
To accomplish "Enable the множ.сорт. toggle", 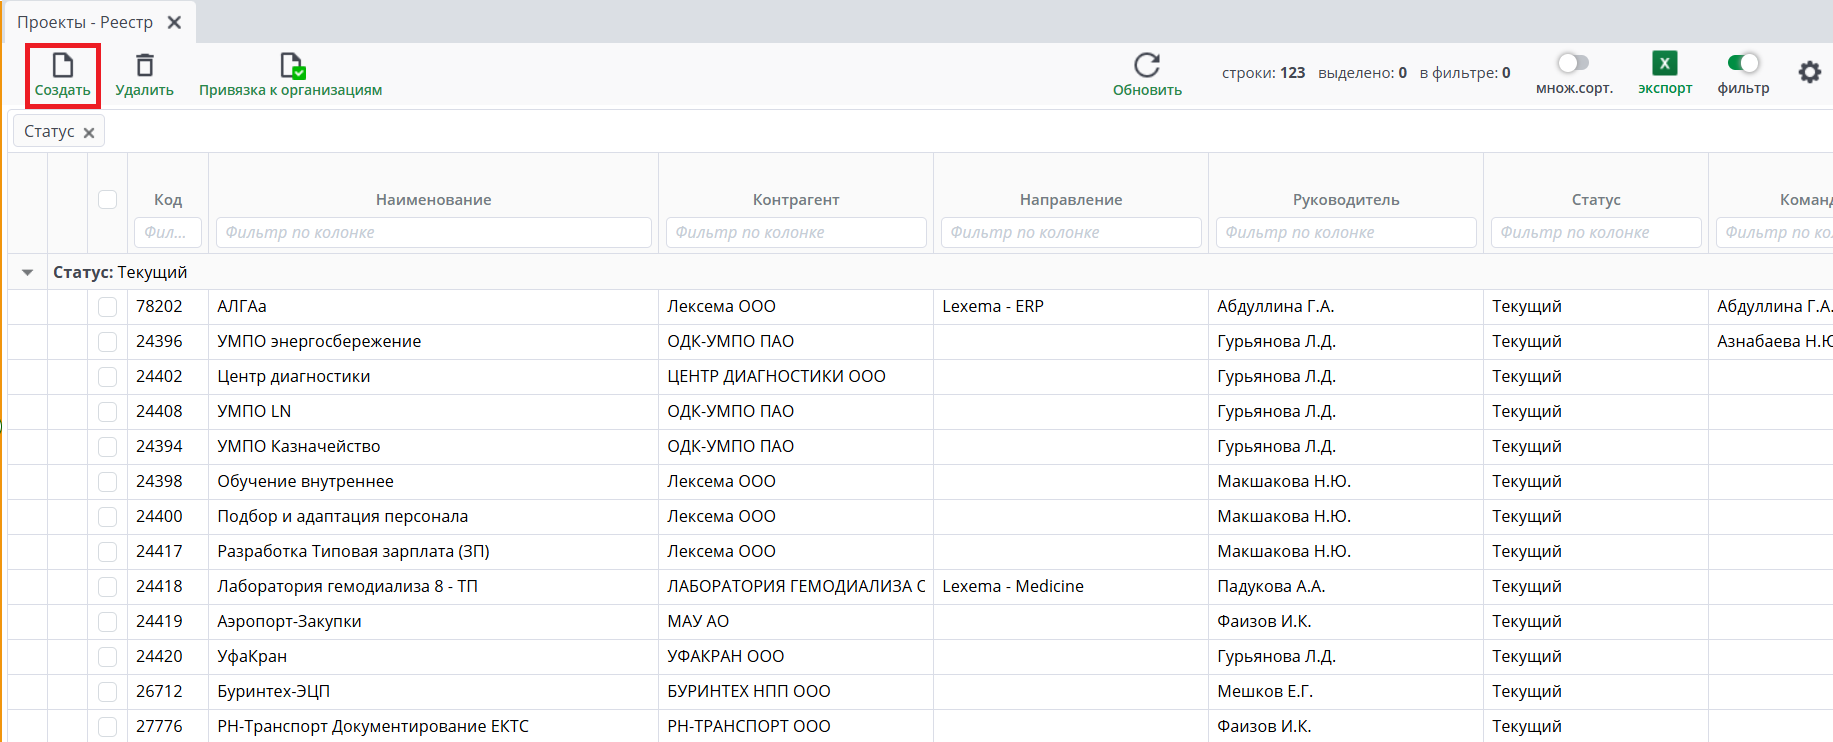I will click(1573, 63).
